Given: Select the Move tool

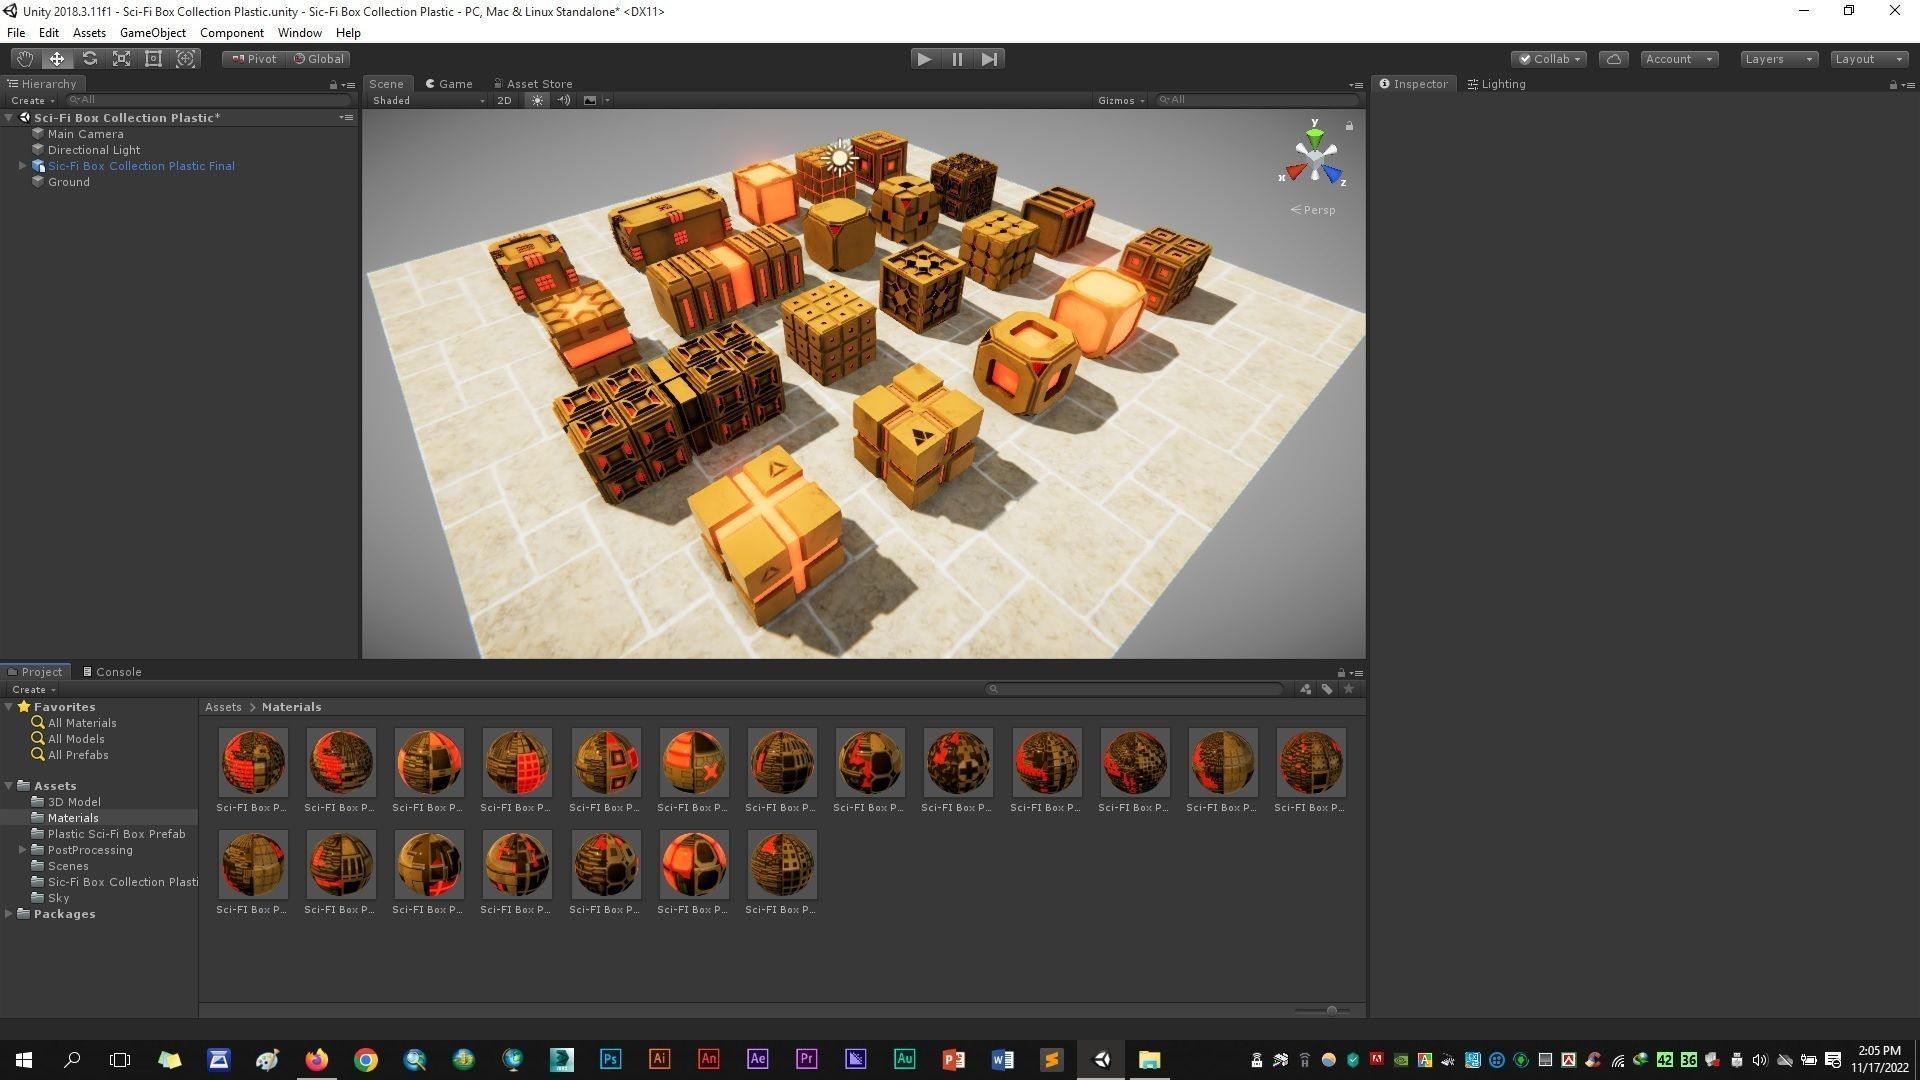Looking at the screenshot, I should tap(57, 59).
